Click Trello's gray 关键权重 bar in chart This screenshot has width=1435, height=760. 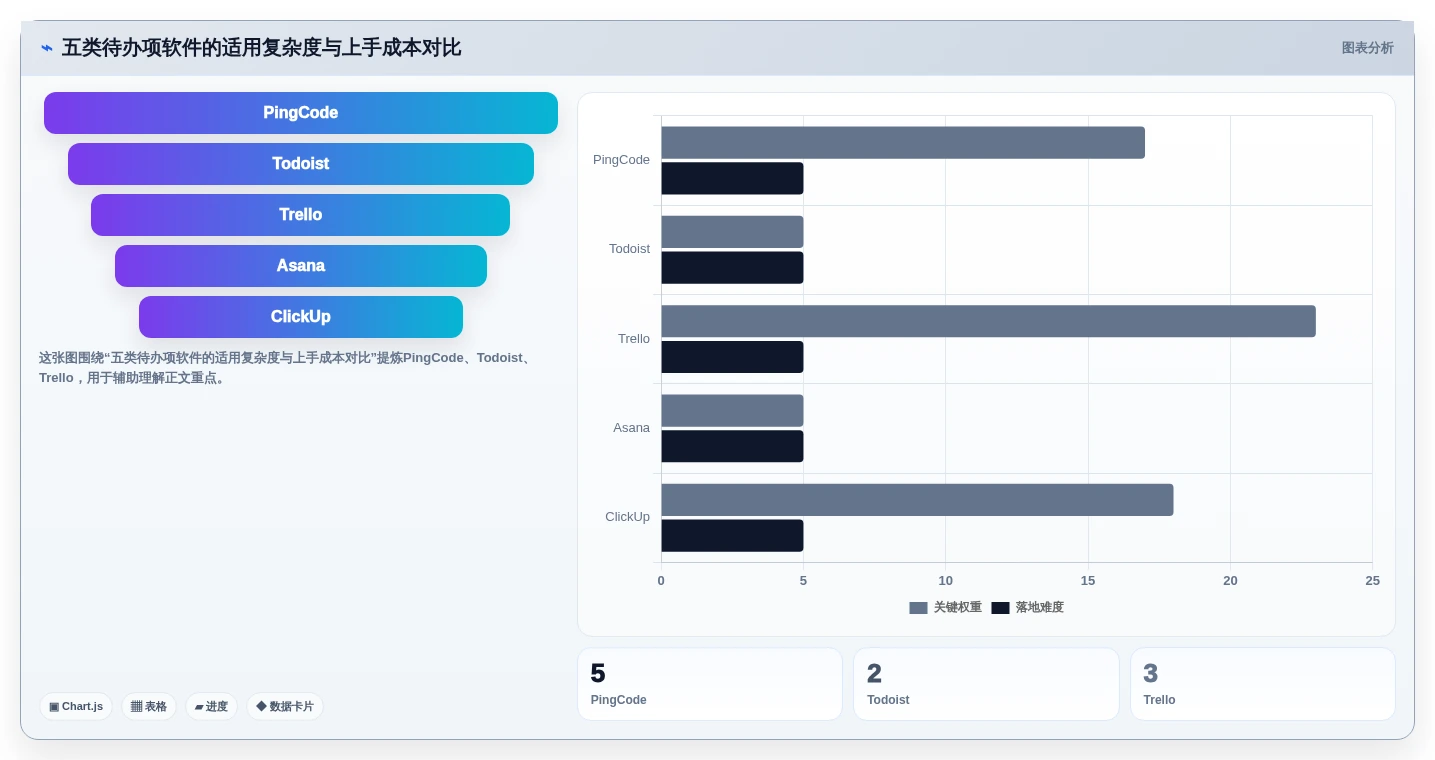pos(988,321)
